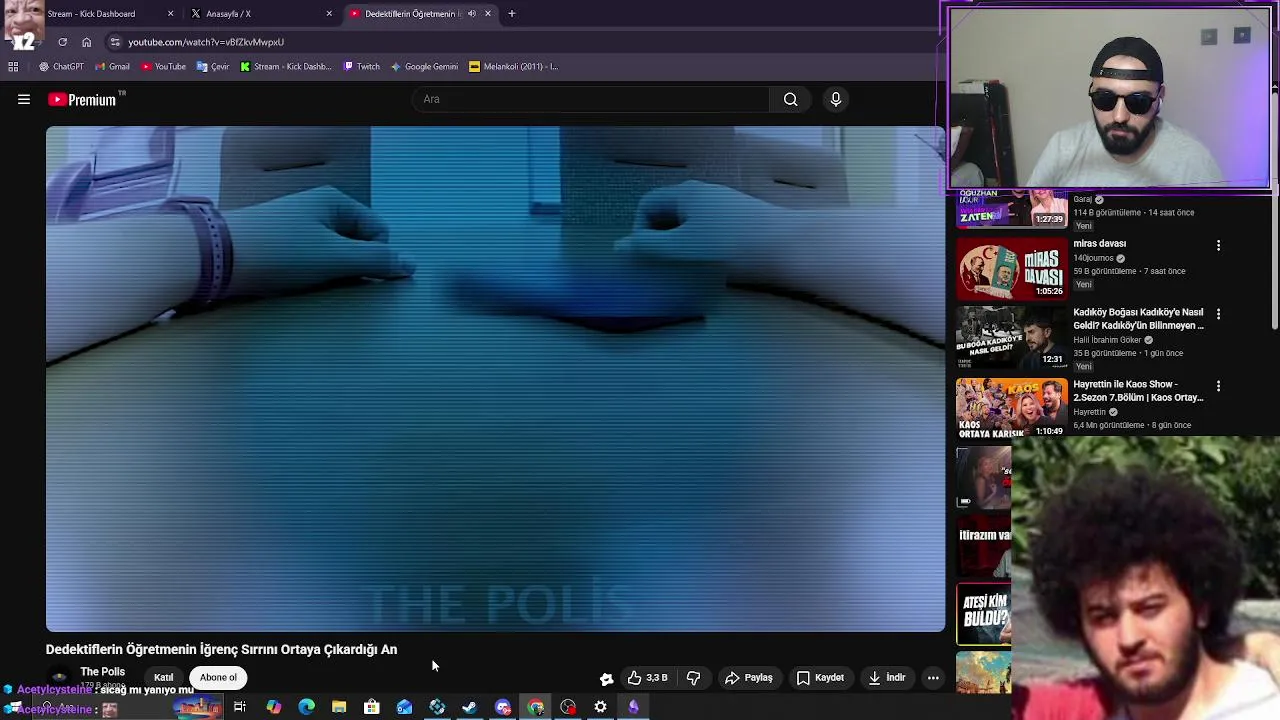Open options for 'miras davası' video
Image resolution: width=1280 pixels, height=720 pixels.
tap(1218, 245)
